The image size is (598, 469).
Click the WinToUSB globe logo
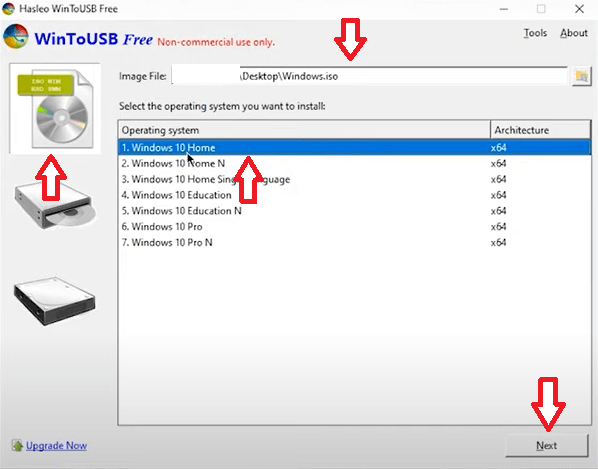coord(15,37)
